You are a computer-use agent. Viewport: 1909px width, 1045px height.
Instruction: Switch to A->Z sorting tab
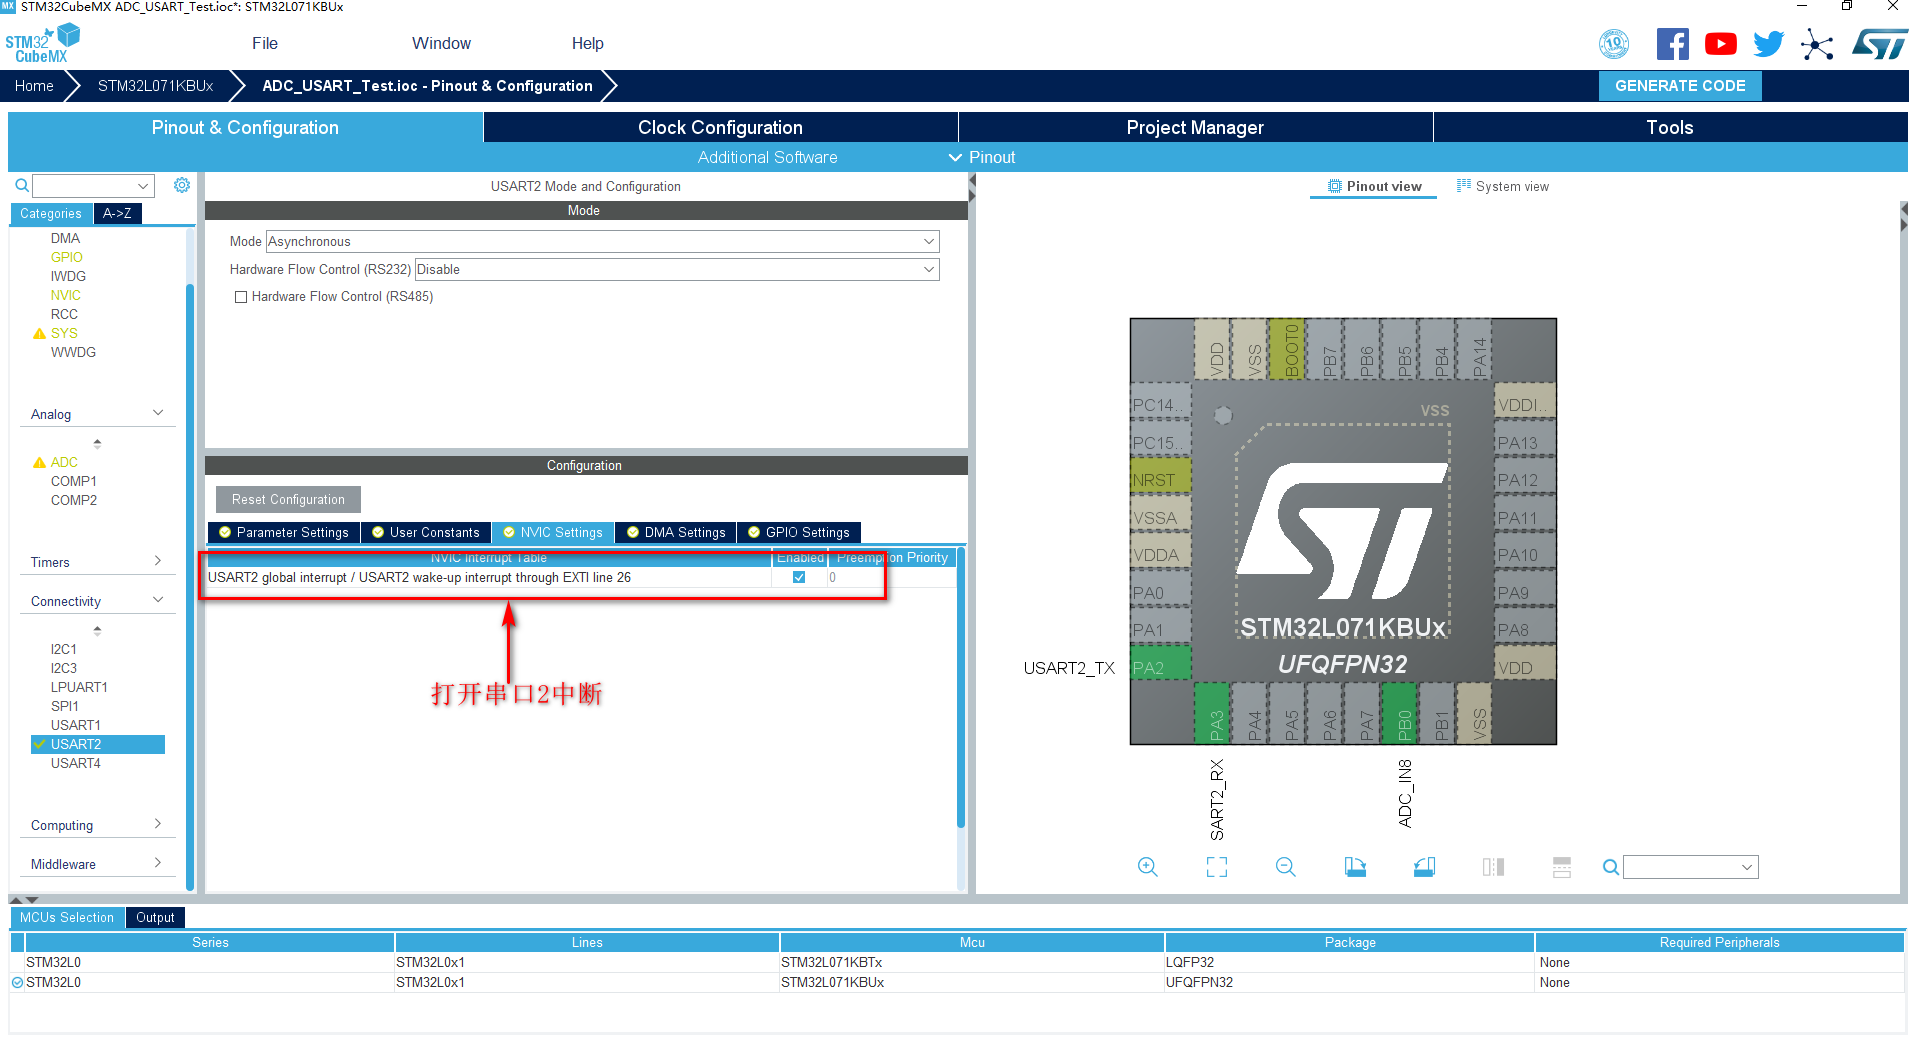click(x=117, y=213)
